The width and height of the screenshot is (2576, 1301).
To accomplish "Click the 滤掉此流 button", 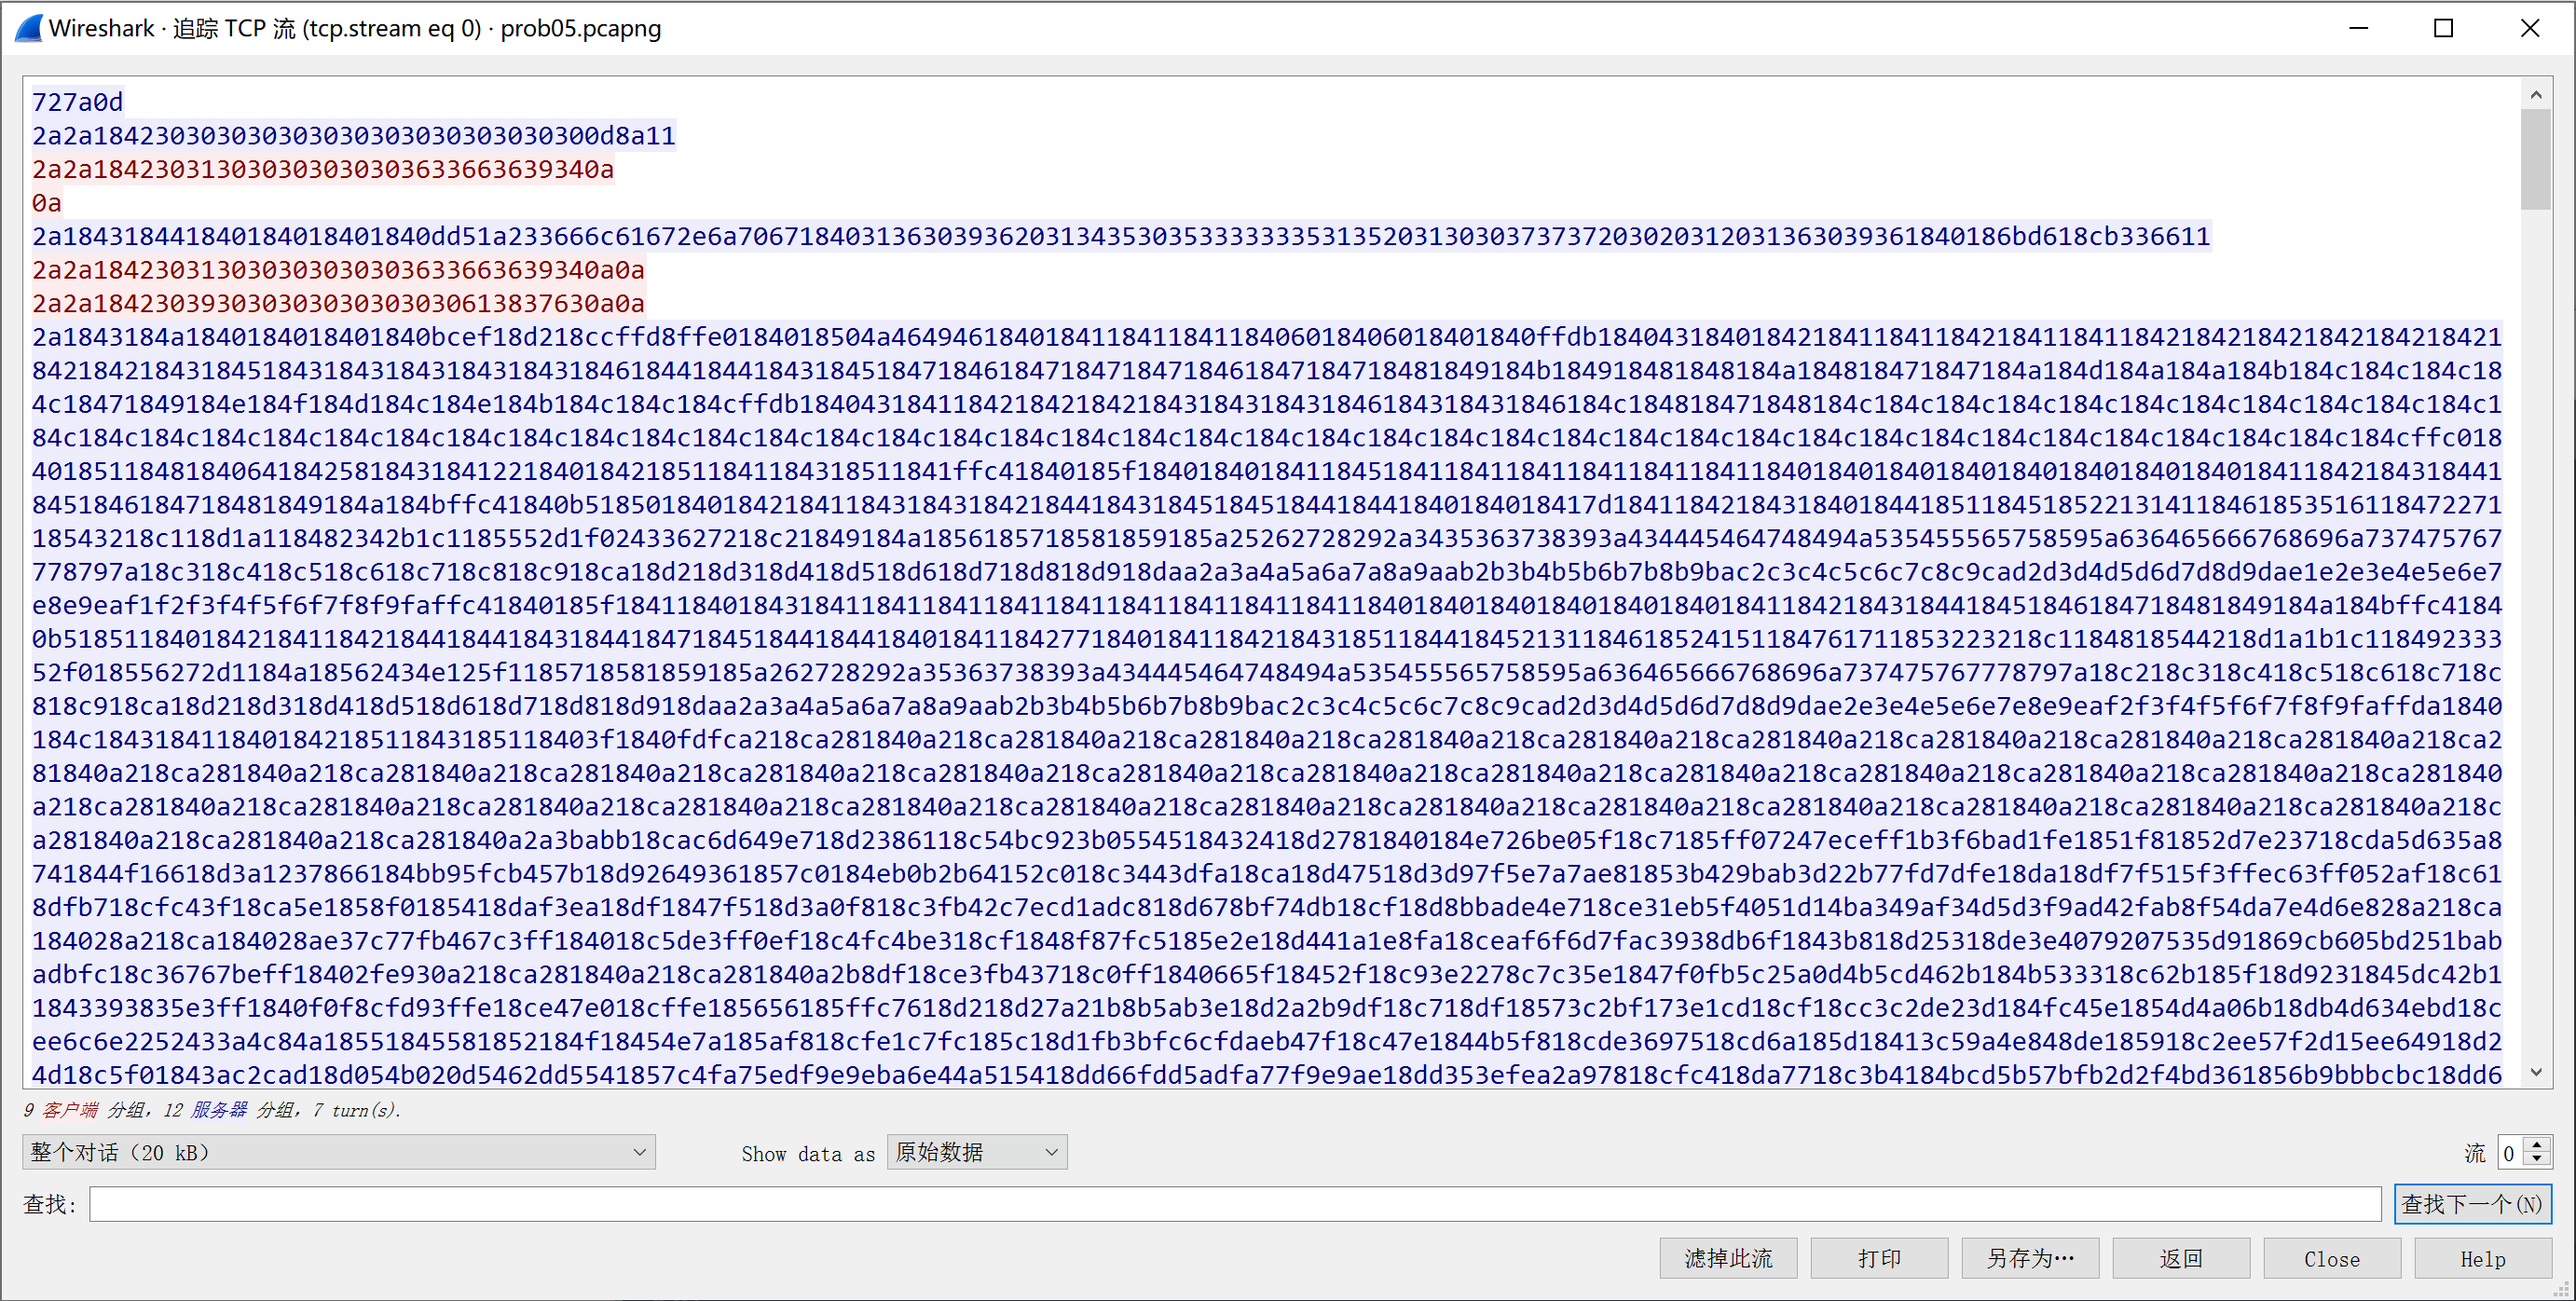I will click(x=1728, y=1258).
